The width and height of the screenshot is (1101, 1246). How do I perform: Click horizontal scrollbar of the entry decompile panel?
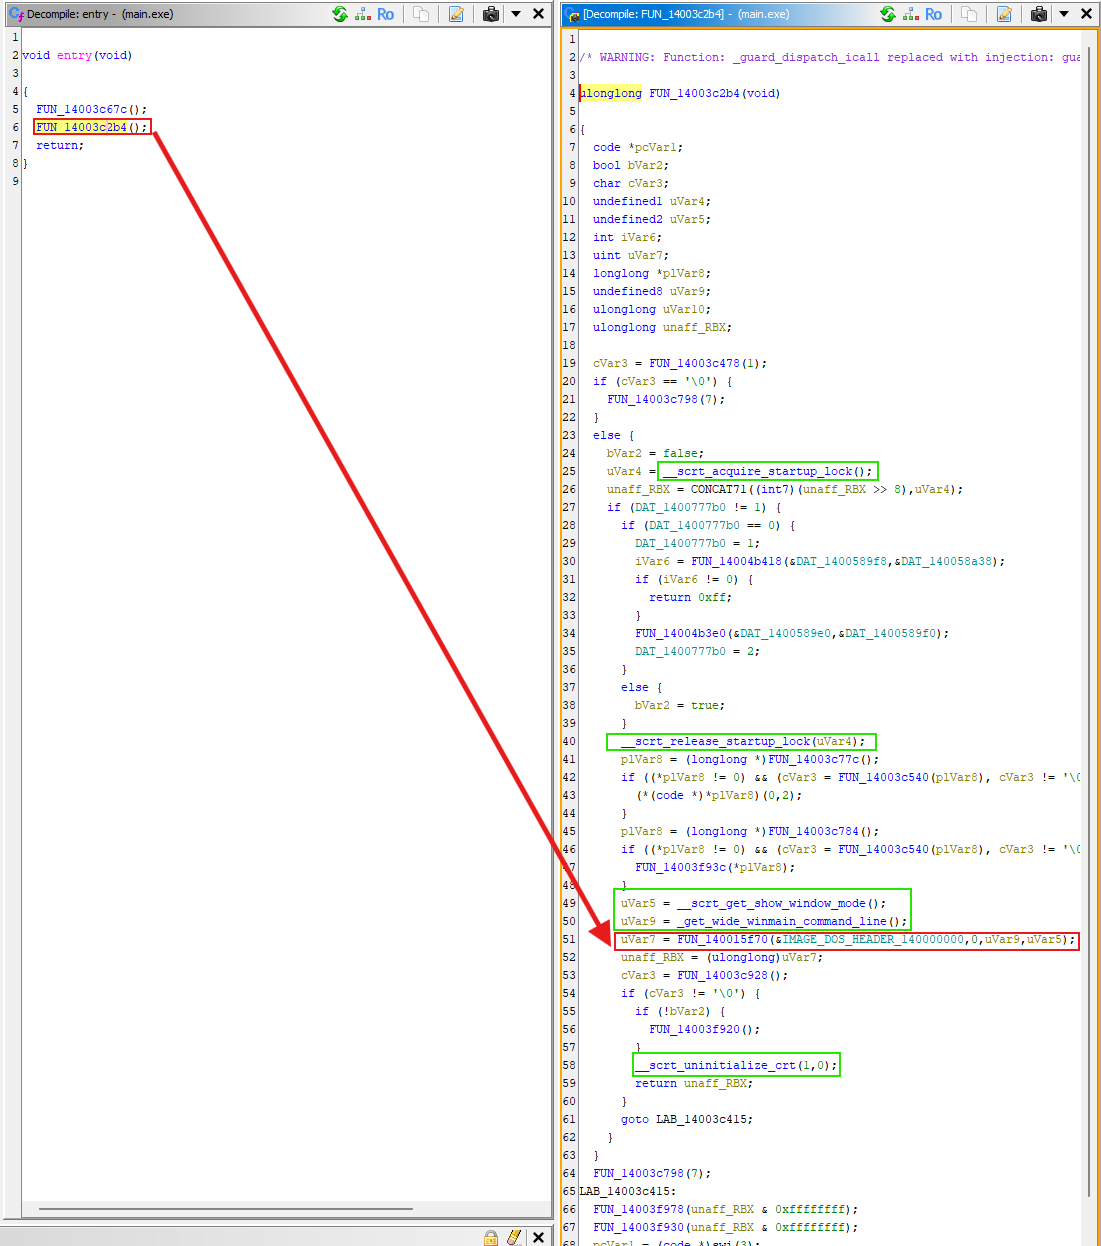point(225,1209)
